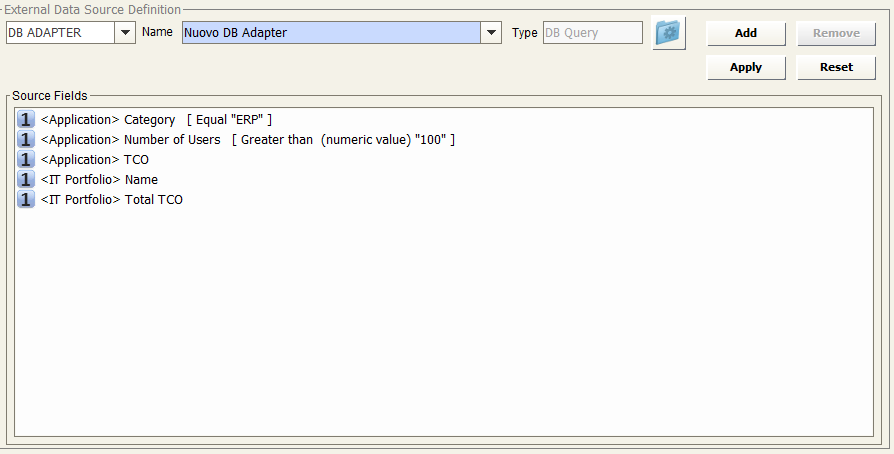Open the DB ADAPTER dropdown arrow

[x=125, y=33]
